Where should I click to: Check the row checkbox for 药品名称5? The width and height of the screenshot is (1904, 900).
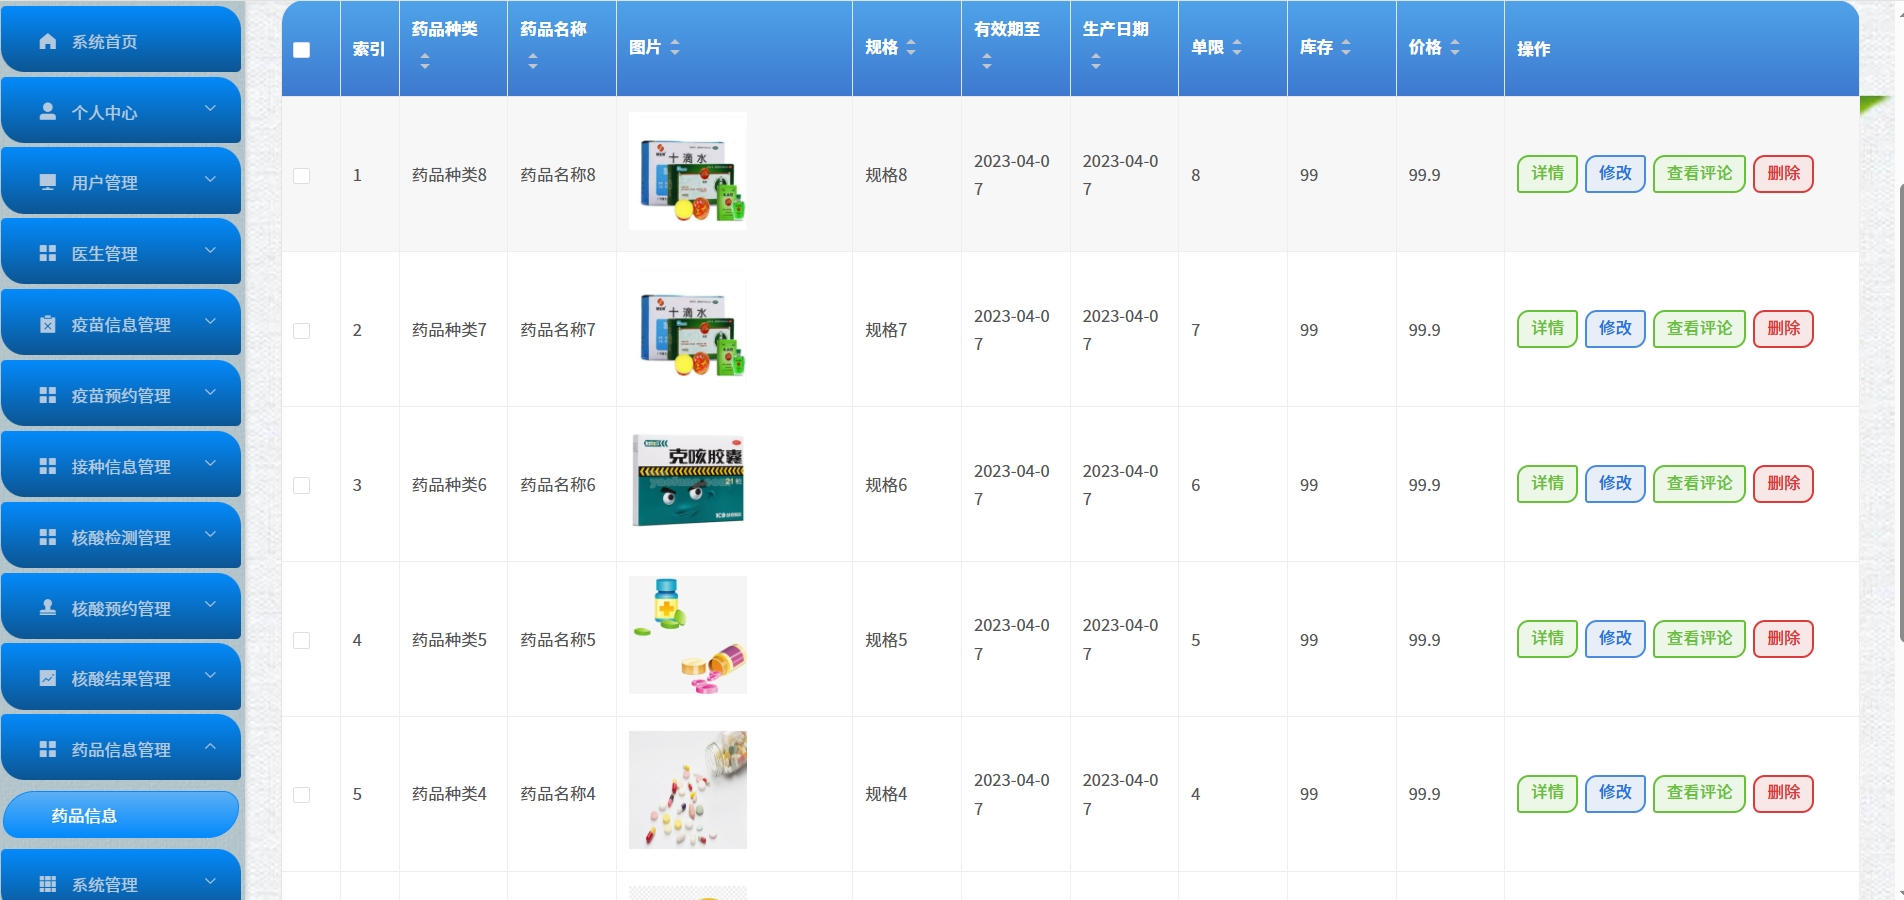[x=302, y=641]
